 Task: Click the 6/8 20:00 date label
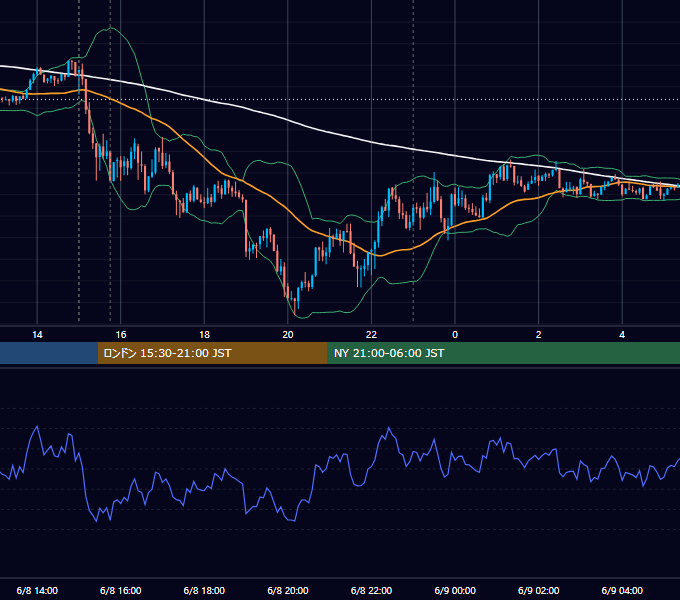pyautogui.click(x=288, y=590)
